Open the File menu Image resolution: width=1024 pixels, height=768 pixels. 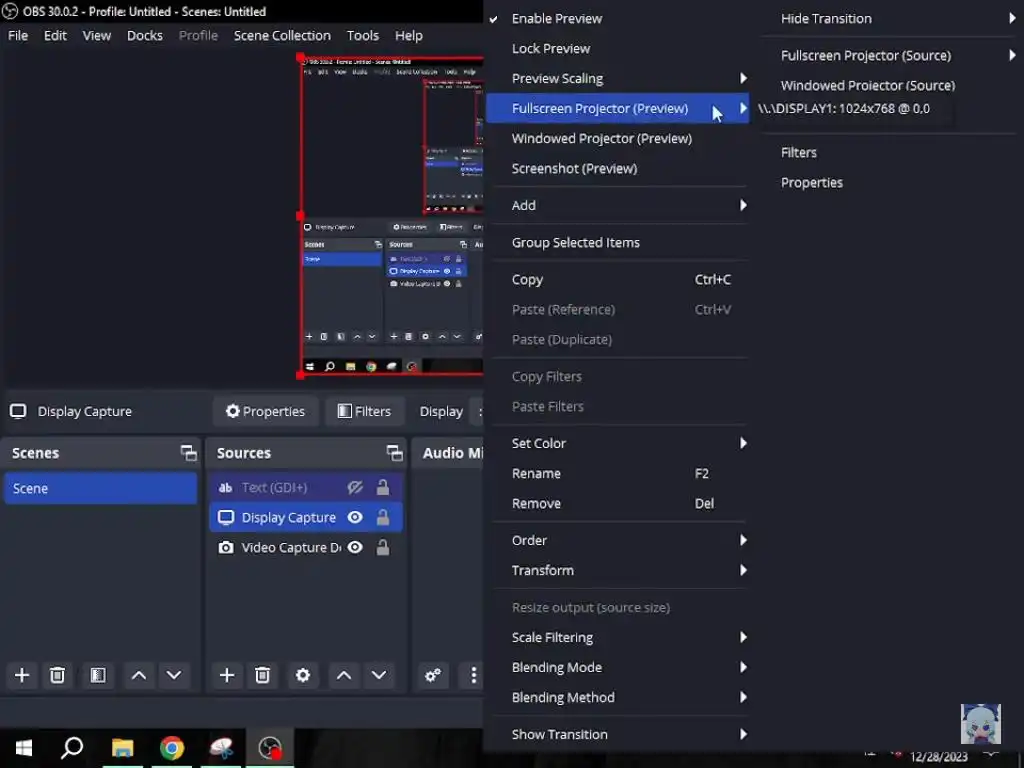pyautogui.click(x=18, y=35)
